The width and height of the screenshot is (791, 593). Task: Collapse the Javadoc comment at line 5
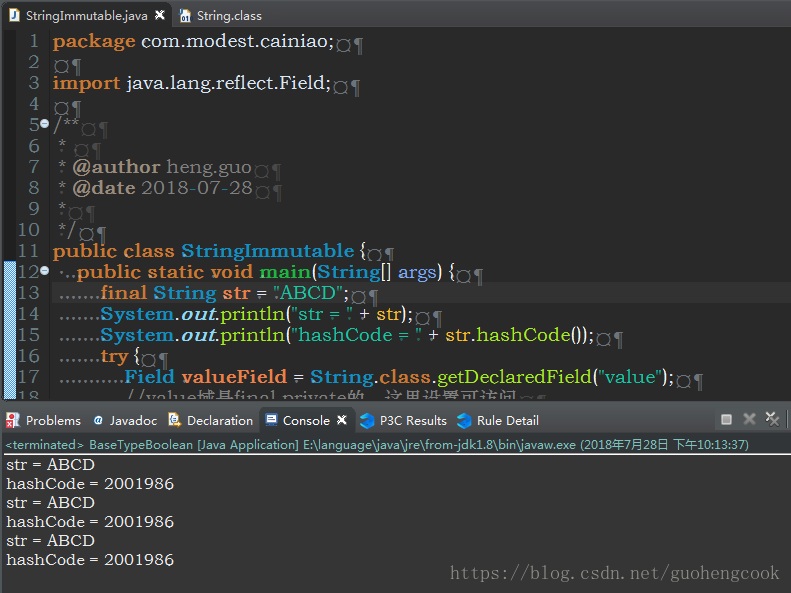tap(44, 124)
